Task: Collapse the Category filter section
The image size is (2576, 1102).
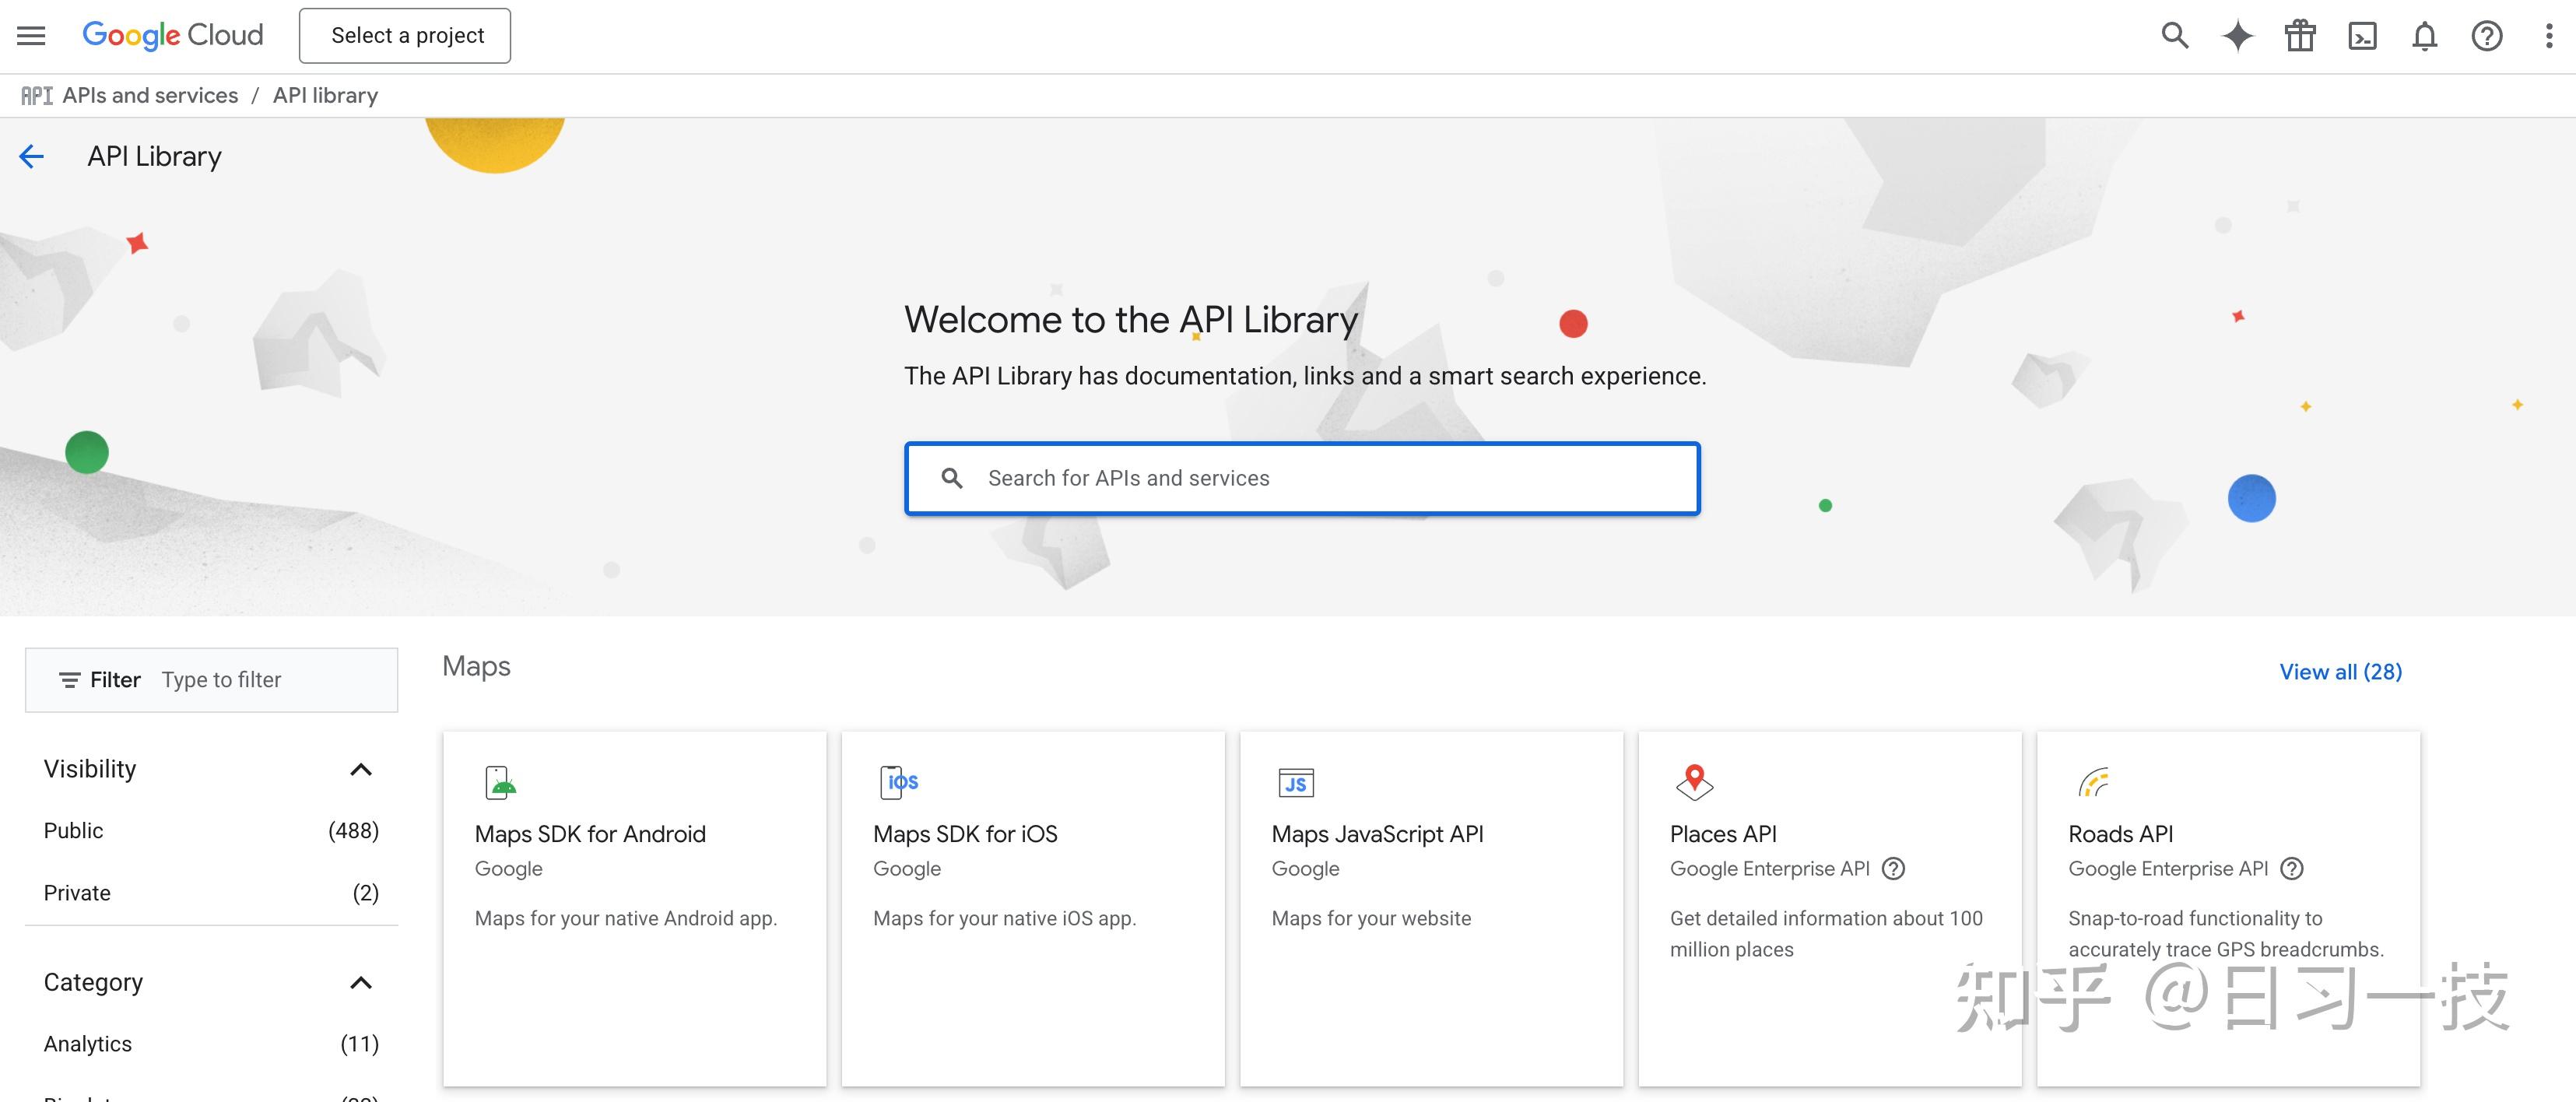Action: 360,982
